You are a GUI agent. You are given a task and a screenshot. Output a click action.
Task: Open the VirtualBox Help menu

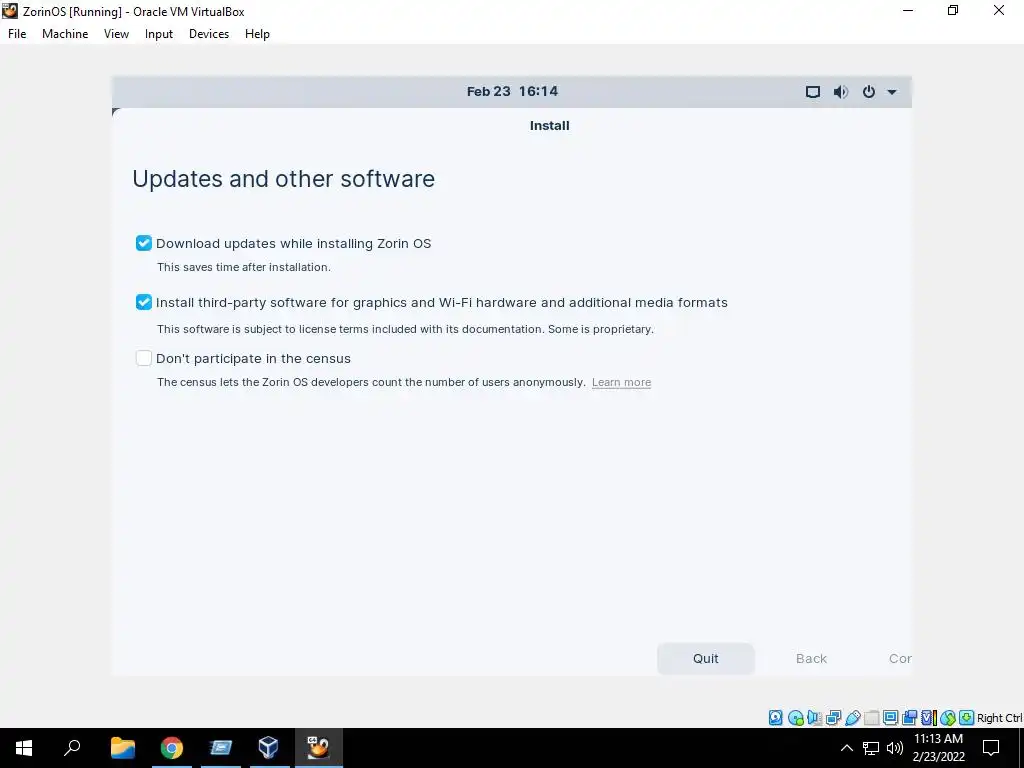click(257, 34)
